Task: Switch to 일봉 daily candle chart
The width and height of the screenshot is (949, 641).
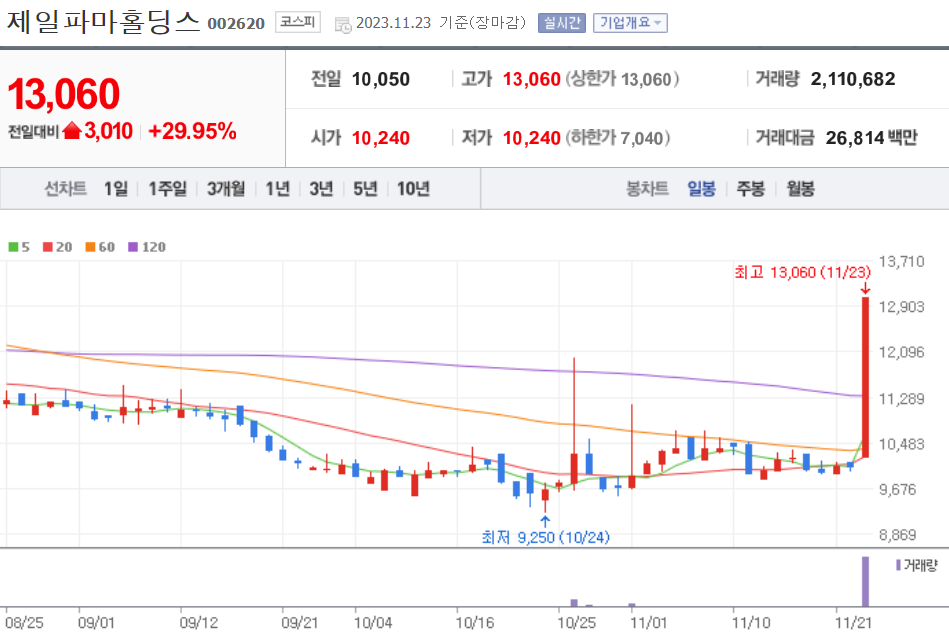Action: pos(701,189)
